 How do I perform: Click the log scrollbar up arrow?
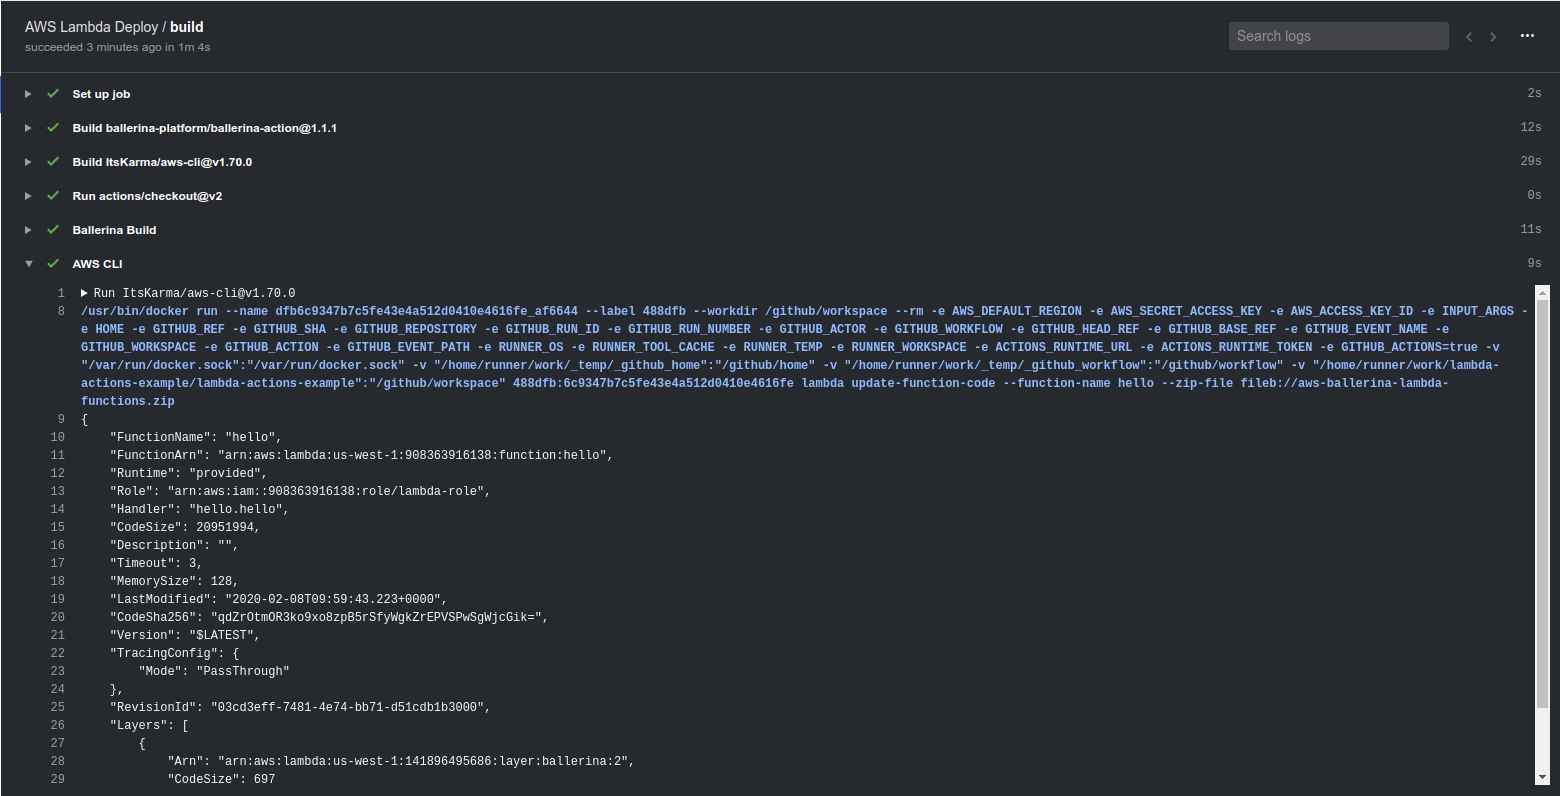tap(1542, 293)
